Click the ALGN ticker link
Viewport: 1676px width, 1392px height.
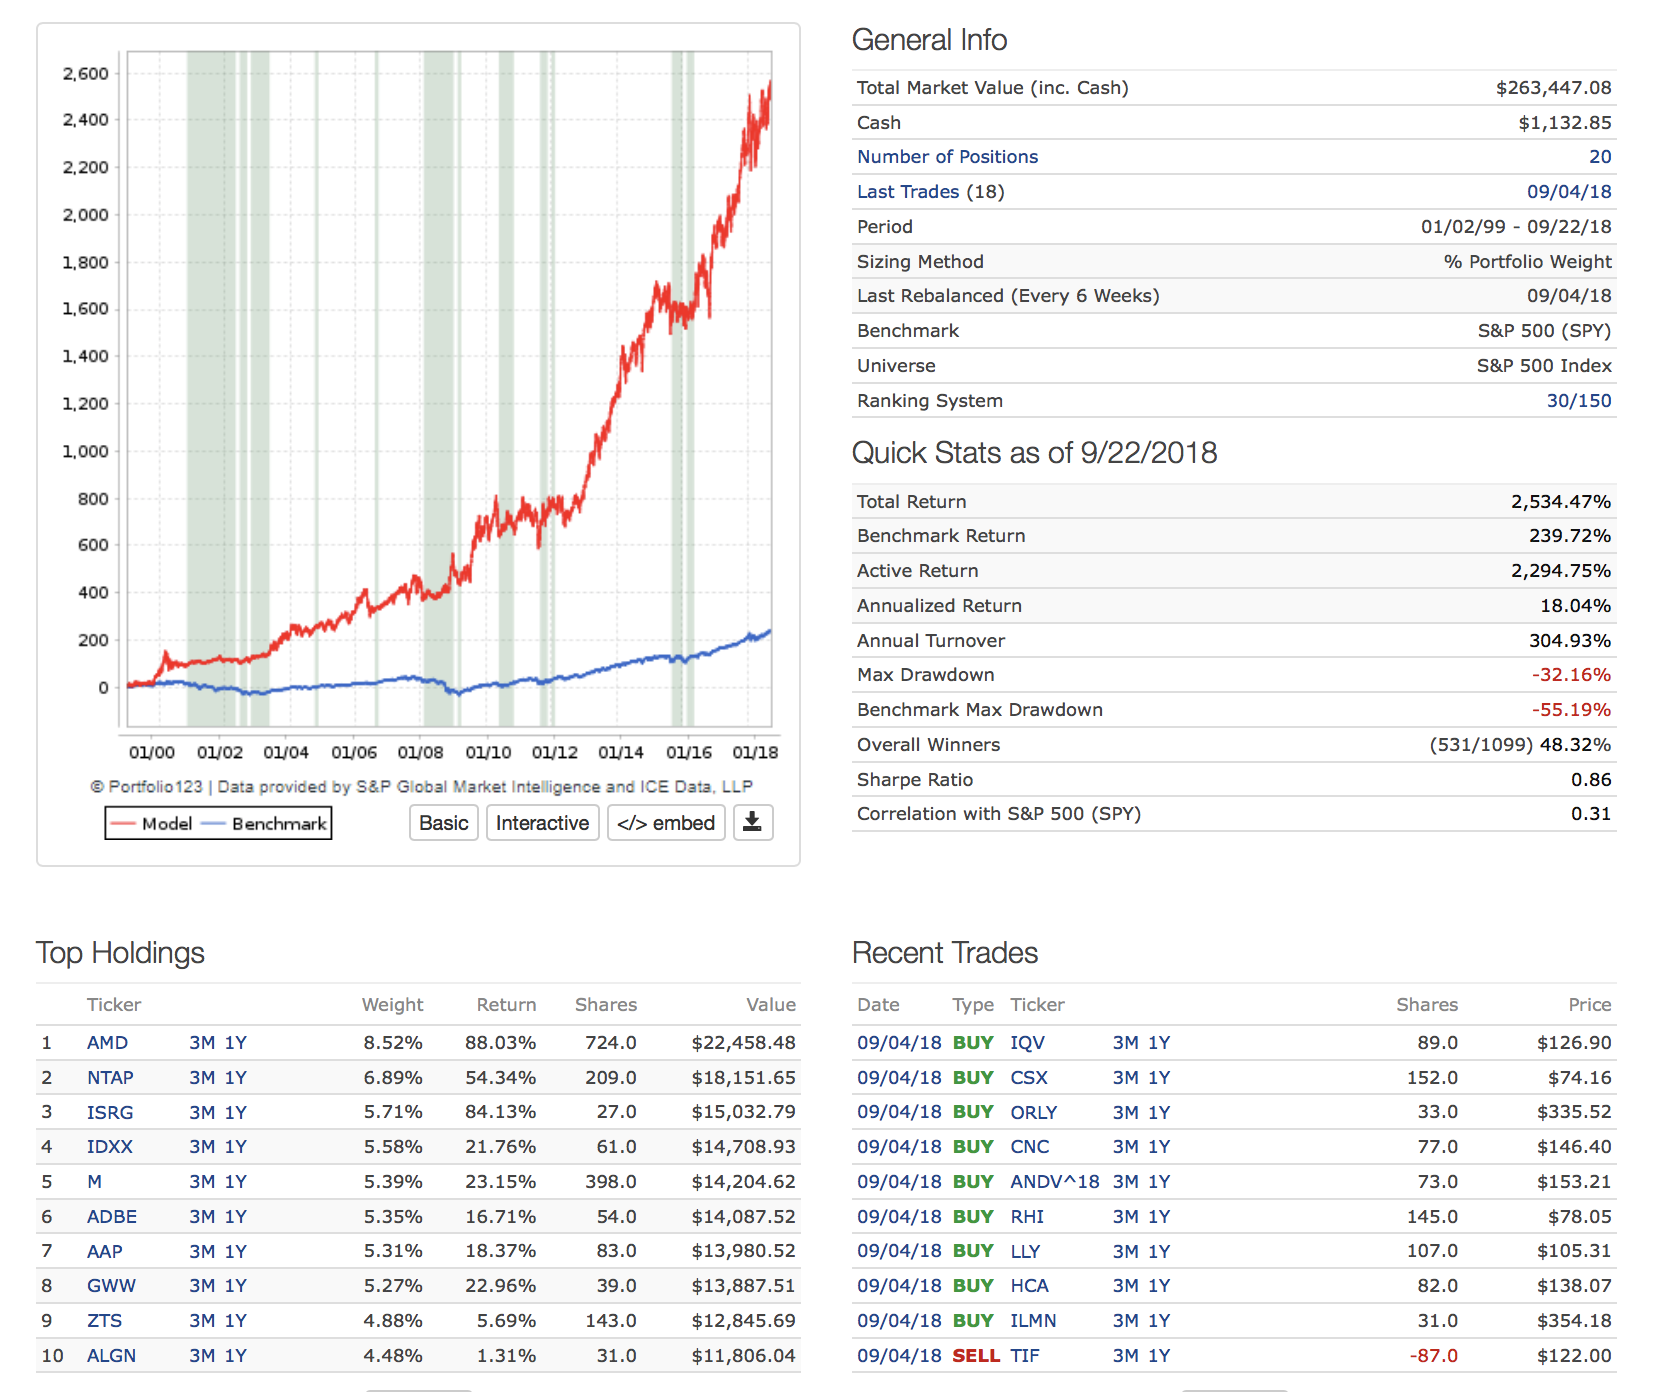[111, 1356]
